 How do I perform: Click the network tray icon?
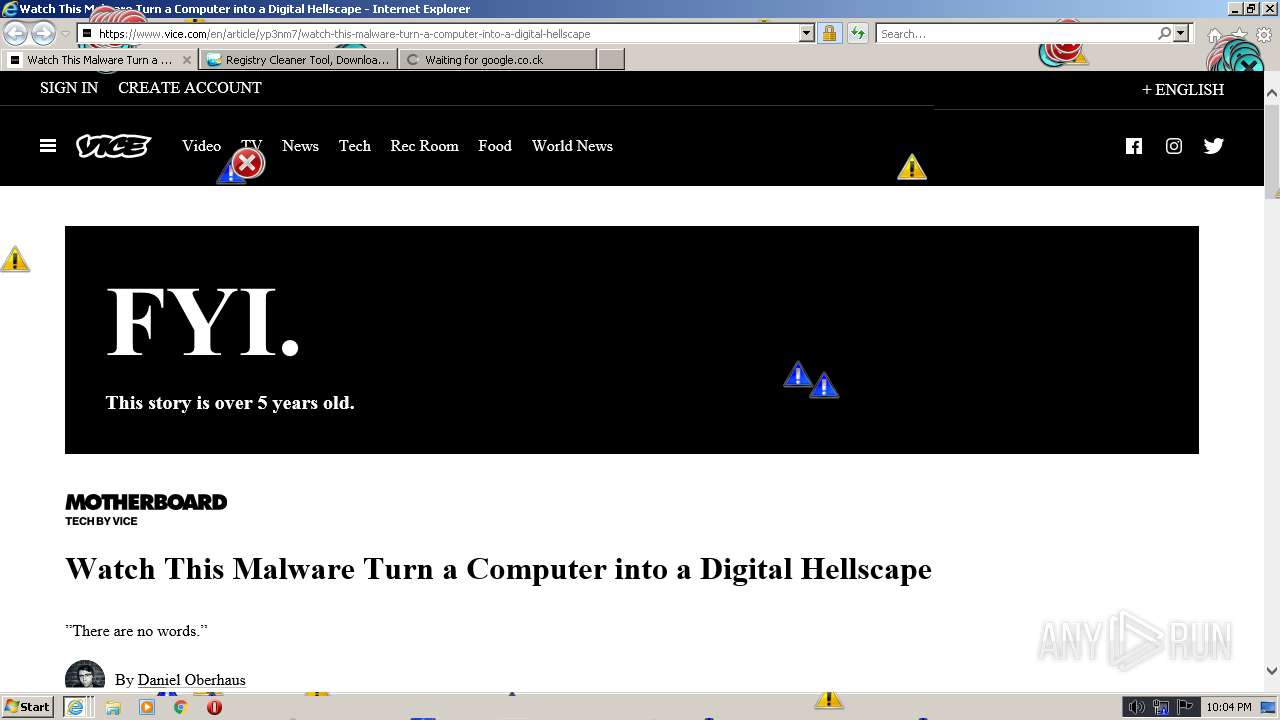point(1161,707)
